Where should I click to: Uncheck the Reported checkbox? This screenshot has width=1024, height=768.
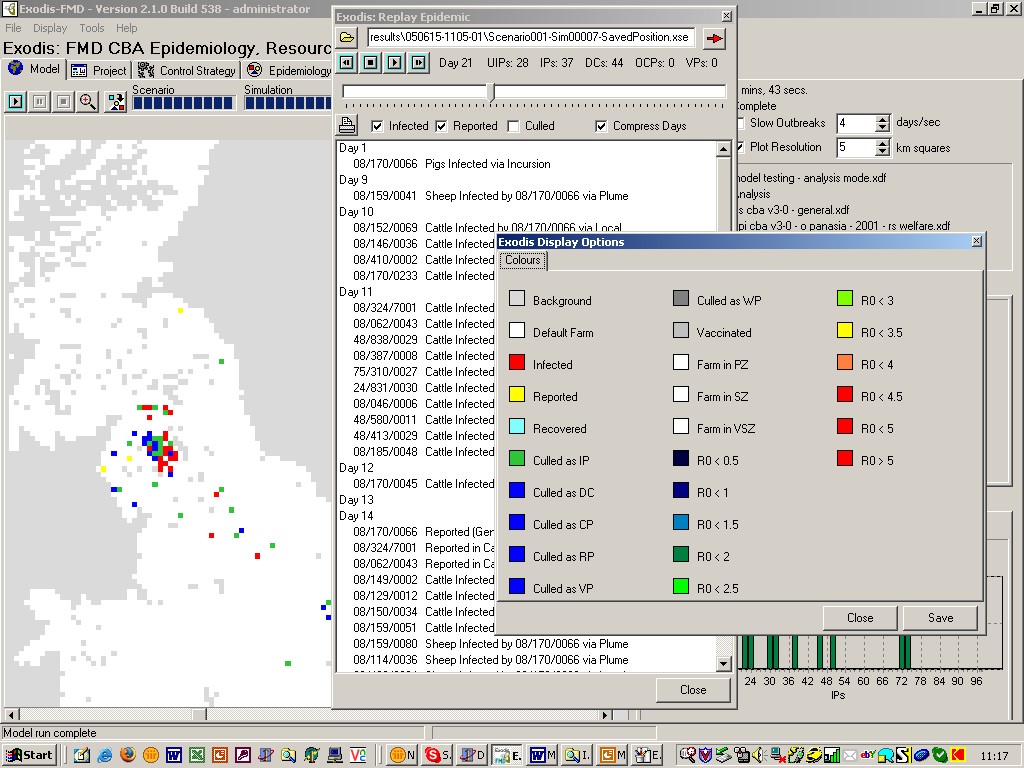pos(441,126)
